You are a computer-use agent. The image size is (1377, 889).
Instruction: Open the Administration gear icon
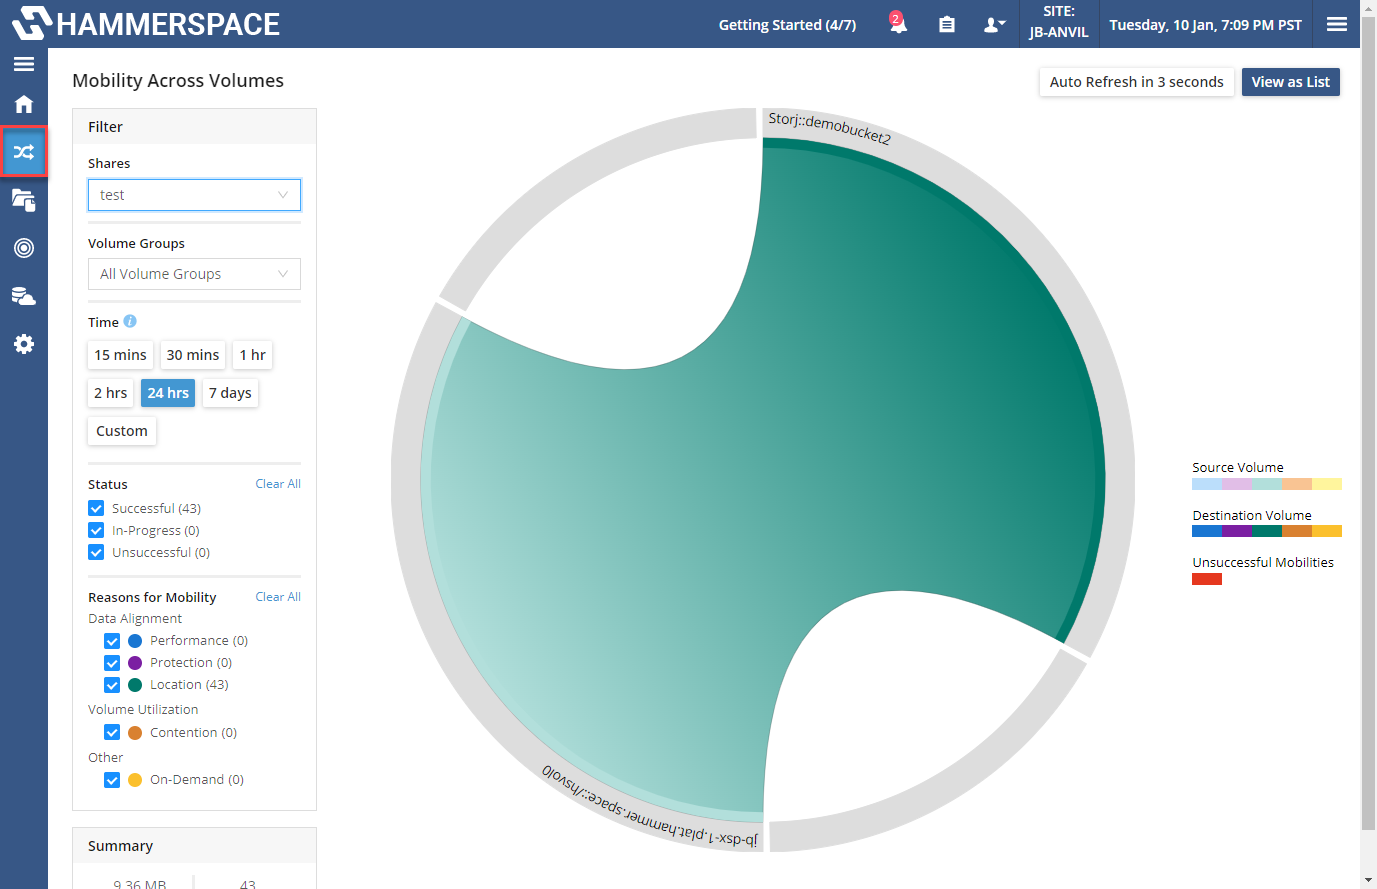(24, 344)
